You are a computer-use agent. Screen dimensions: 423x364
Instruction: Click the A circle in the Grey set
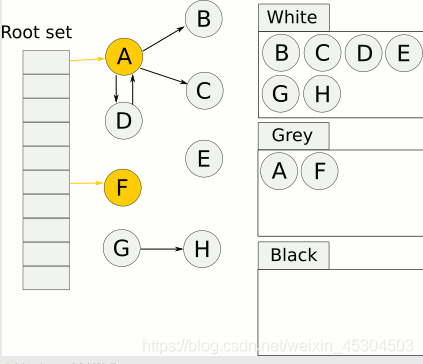[279, 171]
